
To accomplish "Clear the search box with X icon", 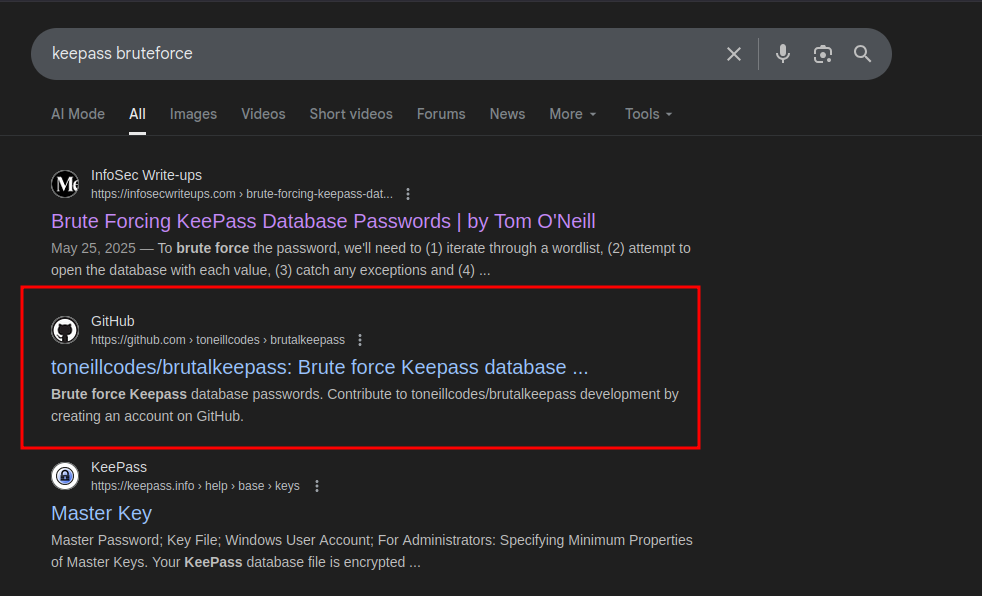I will (734, 54).
